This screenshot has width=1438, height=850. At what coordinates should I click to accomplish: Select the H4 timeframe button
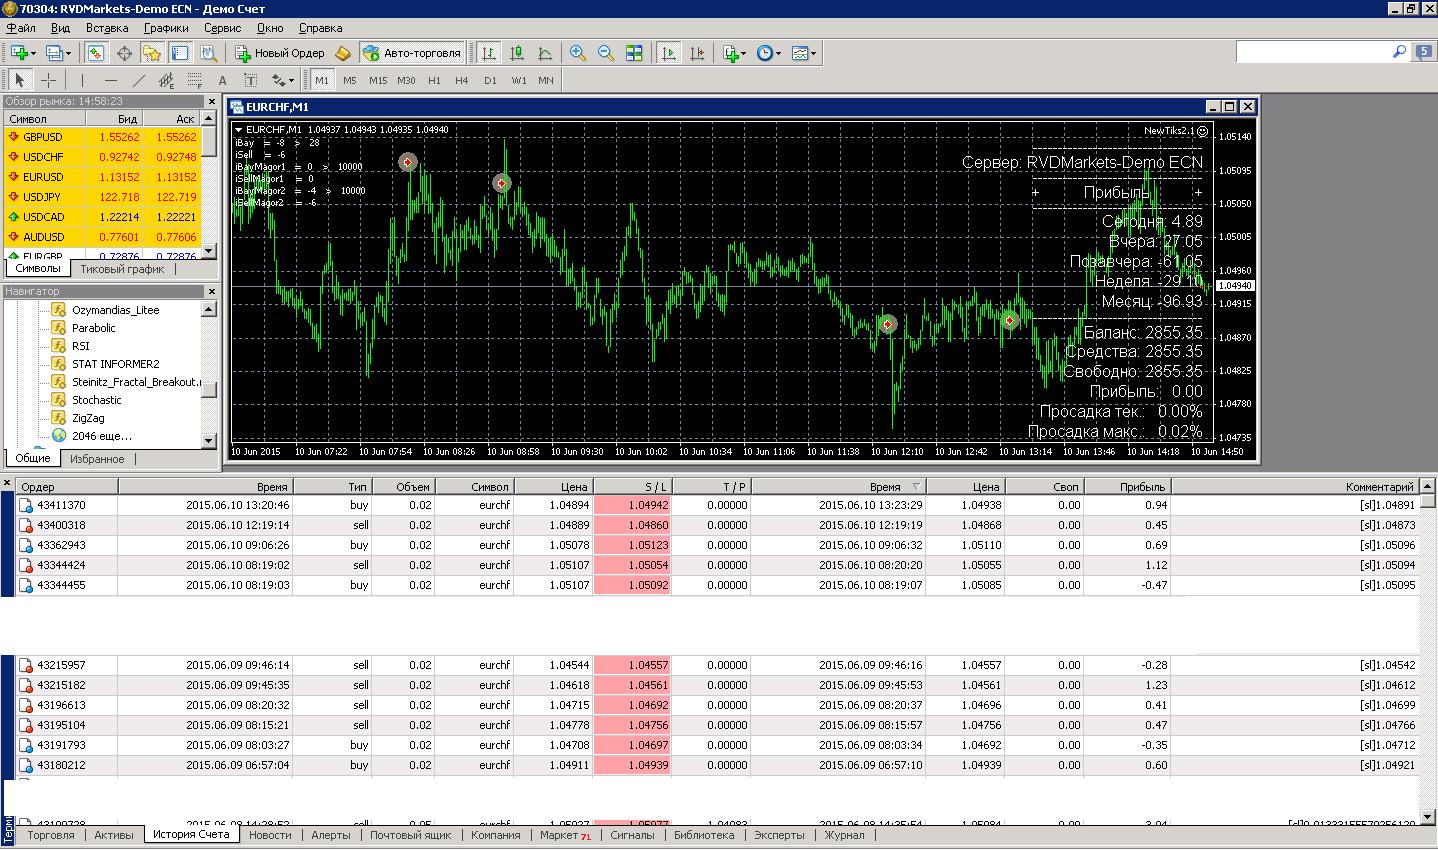[461, 80]
